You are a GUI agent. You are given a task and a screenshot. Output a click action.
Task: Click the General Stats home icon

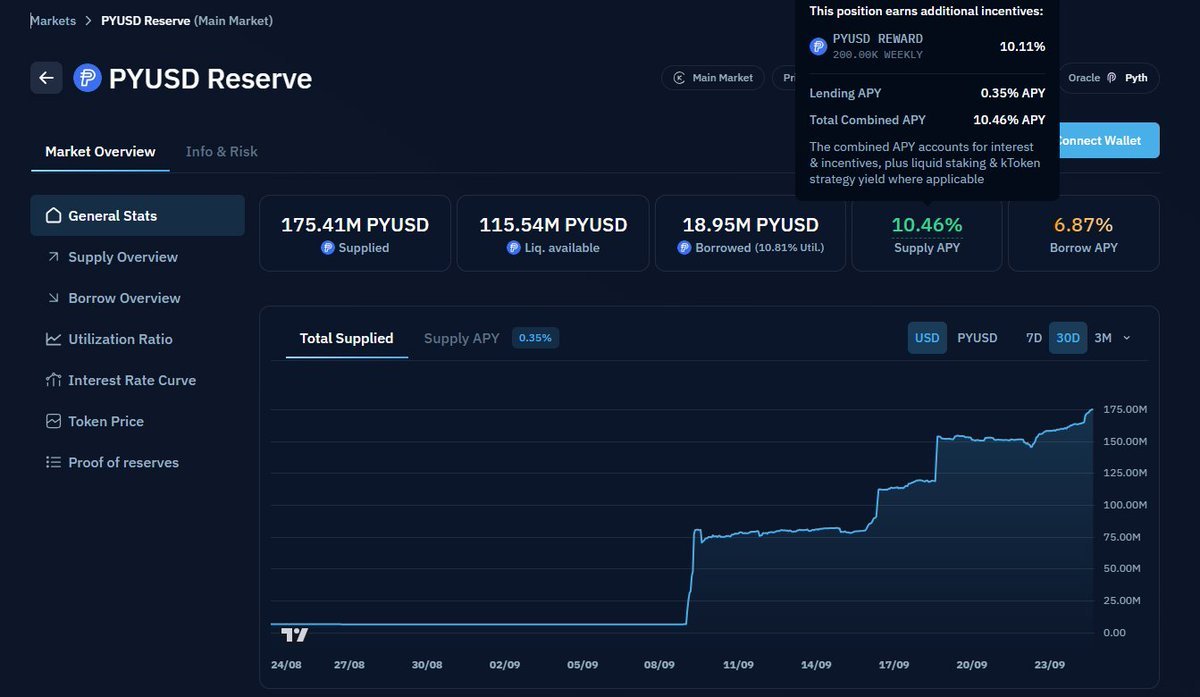[54, 216]
